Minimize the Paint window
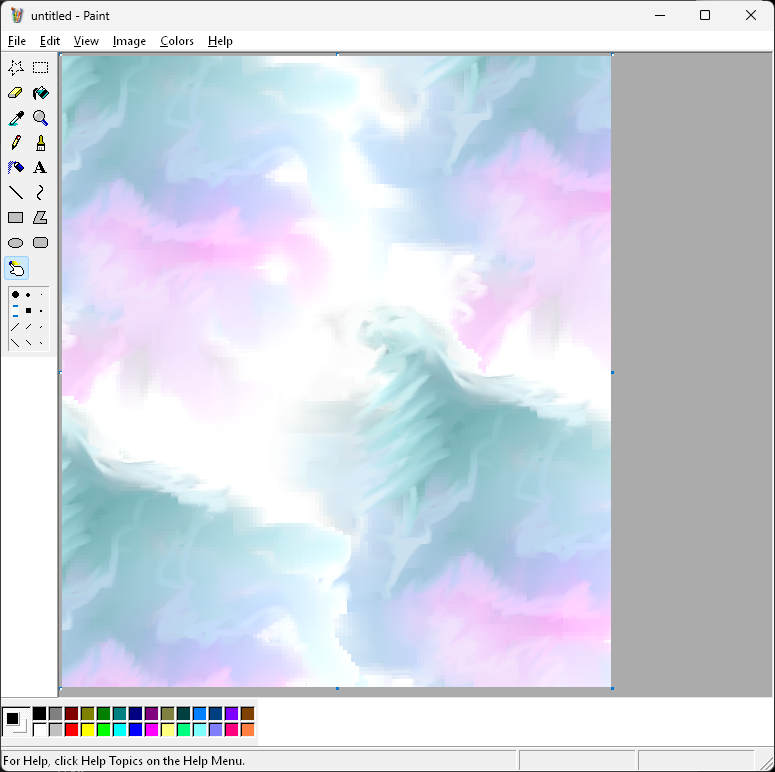 (660, 15)
